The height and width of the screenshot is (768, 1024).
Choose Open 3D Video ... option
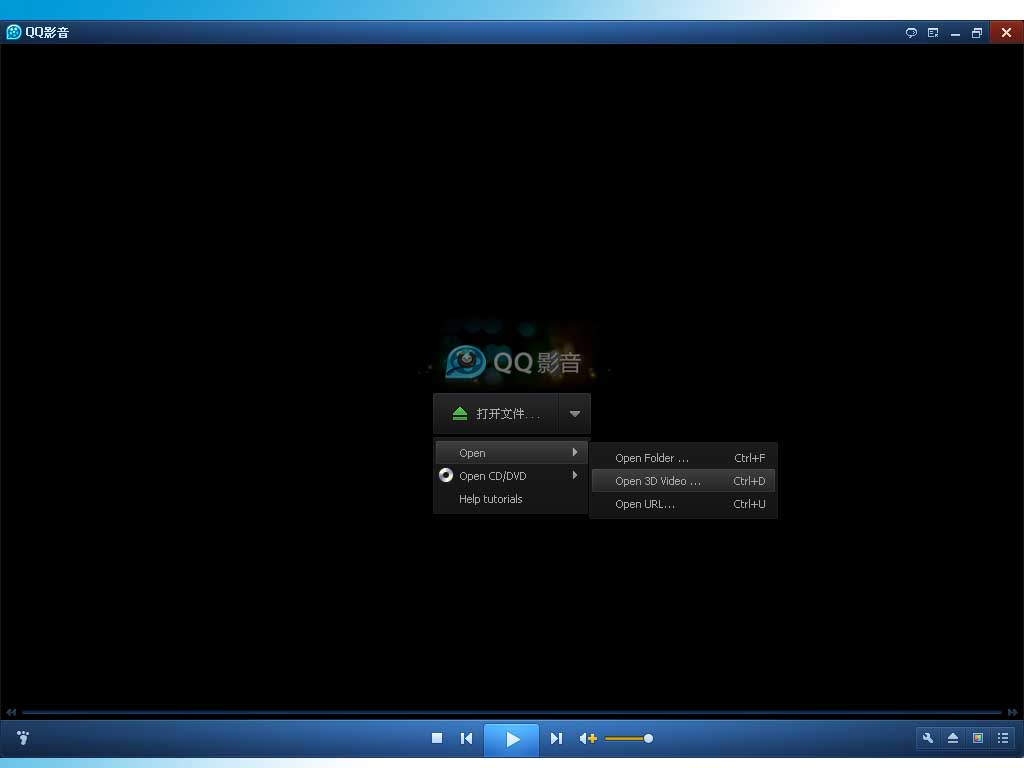(x=683, y=481)
